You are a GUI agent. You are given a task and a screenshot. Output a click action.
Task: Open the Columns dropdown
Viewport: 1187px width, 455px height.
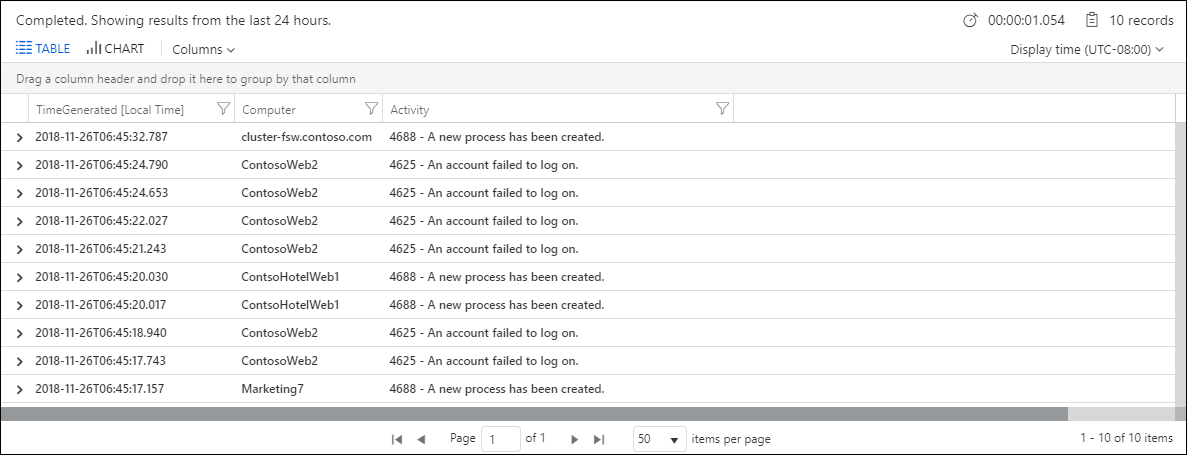[x=203, y=49]
